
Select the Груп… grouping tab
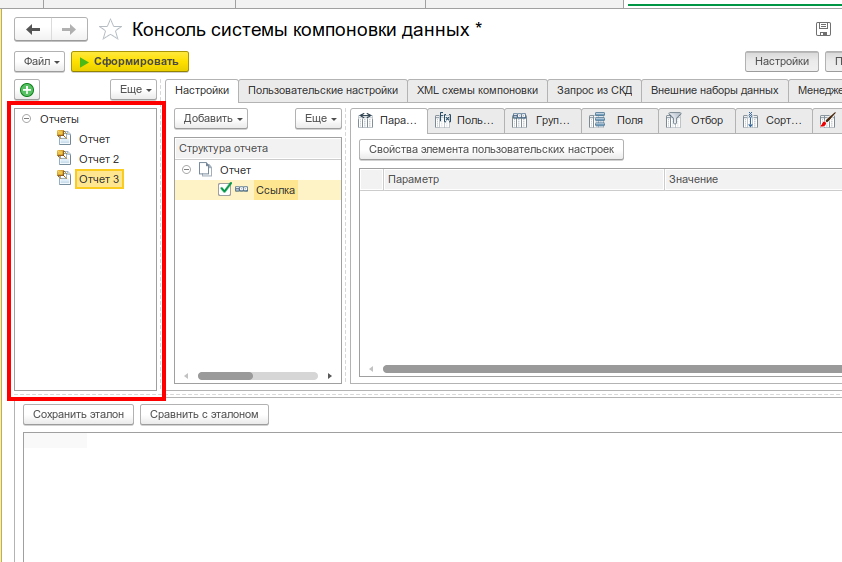[x=542, y=120]
